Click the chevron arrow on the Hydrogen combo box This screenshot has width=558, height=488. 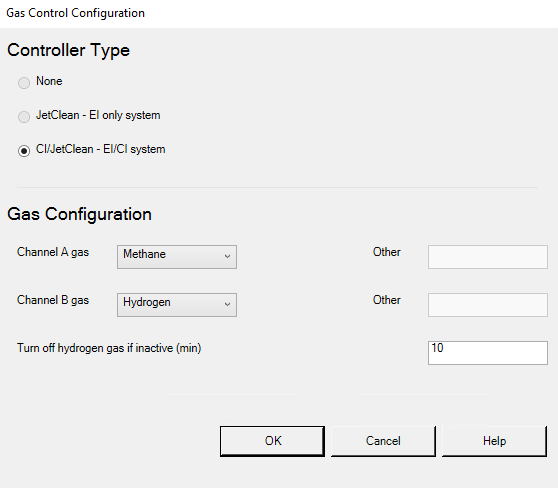227,304
